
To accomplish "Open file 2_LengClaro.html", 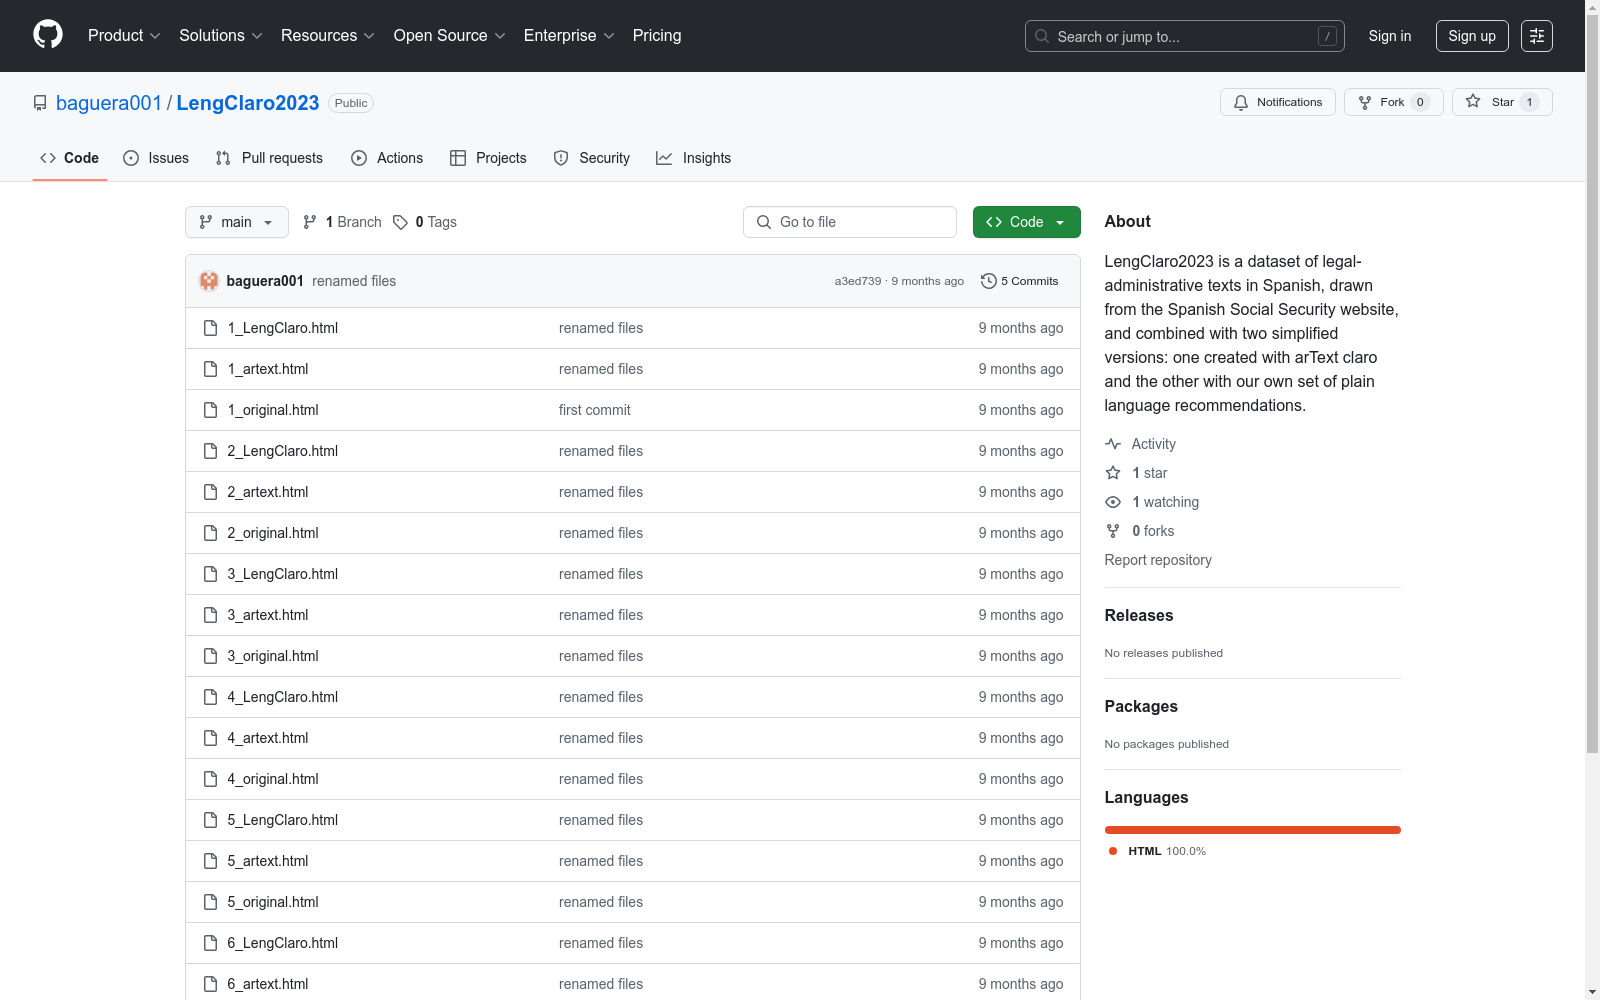I will [x=283, y=451].
